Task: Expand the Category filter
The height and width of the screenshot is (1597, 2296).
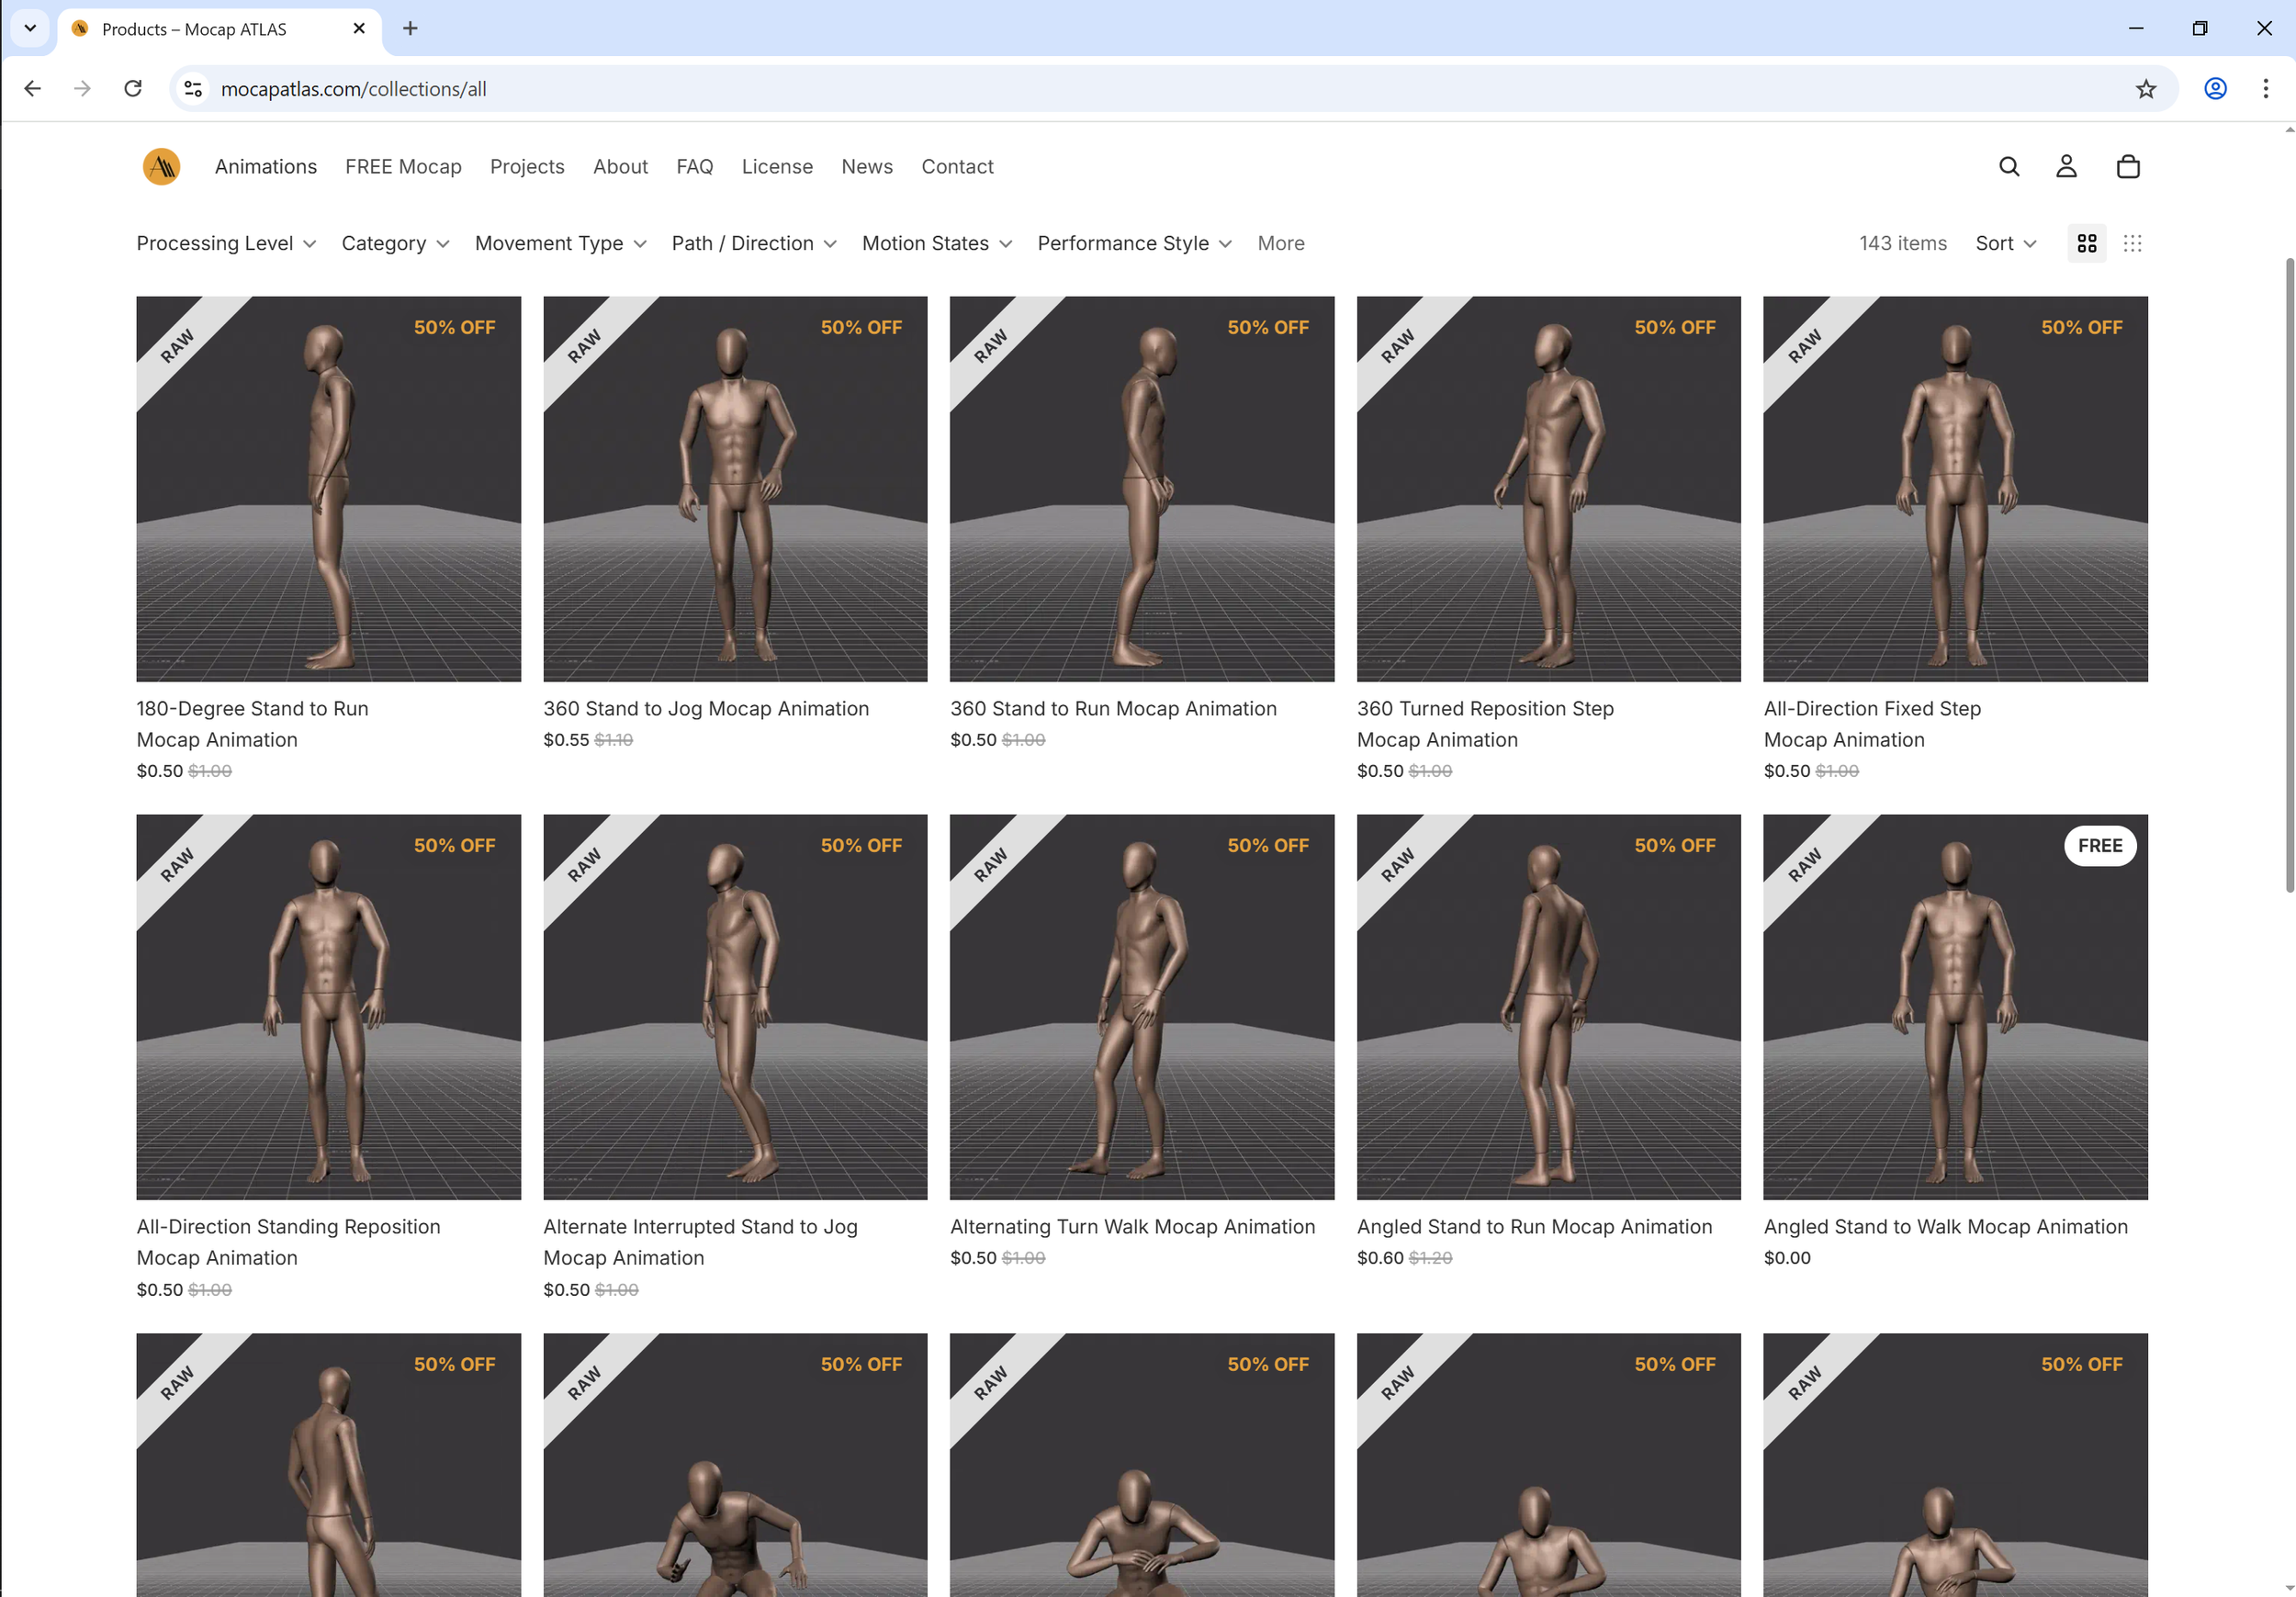Action: click(x=395, y=243)
